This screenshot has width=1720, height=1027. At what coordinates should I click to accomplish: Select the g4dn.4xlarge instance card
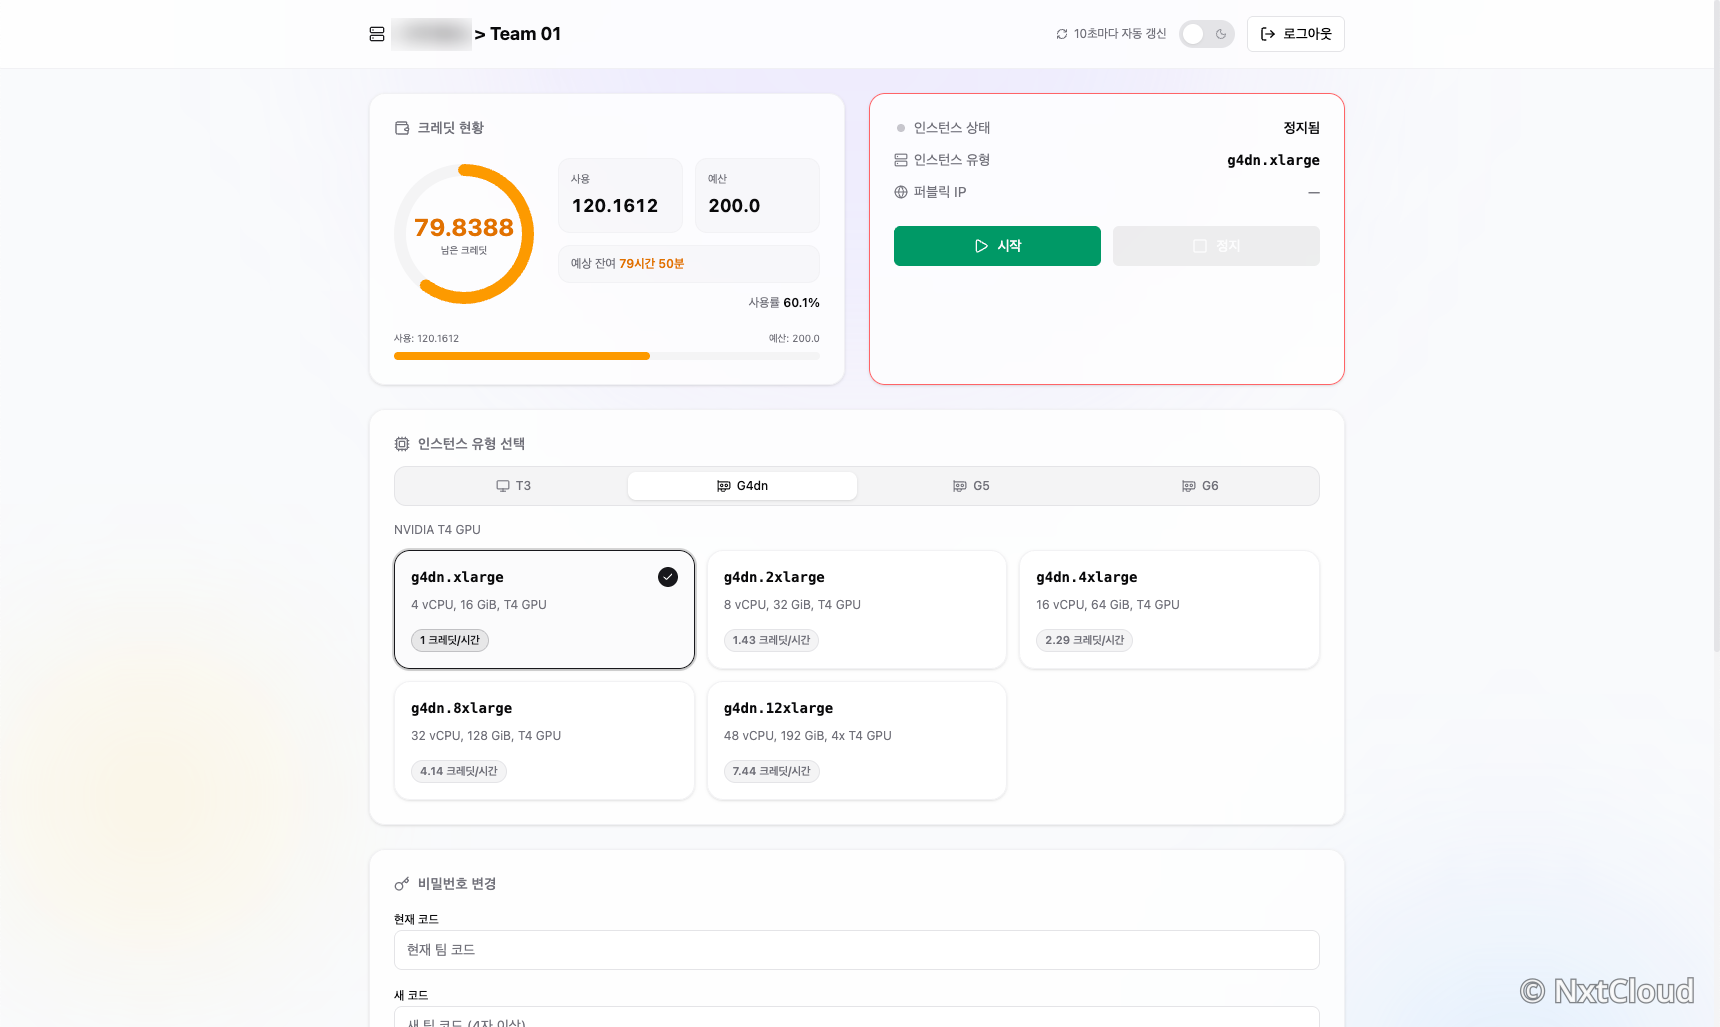coord(1169,609)
